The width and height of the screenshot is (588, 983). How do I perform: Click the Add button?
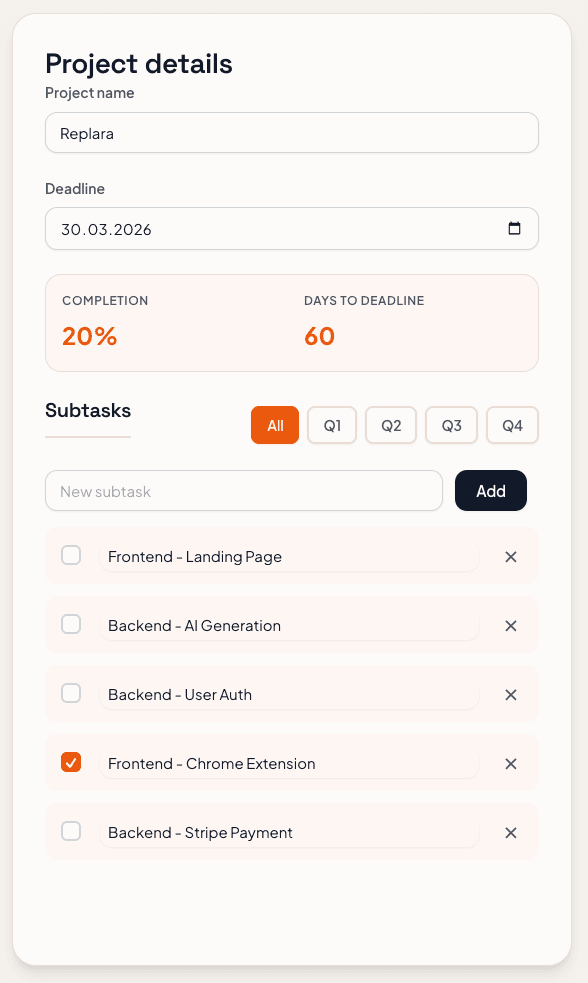(x=491, y=490)
